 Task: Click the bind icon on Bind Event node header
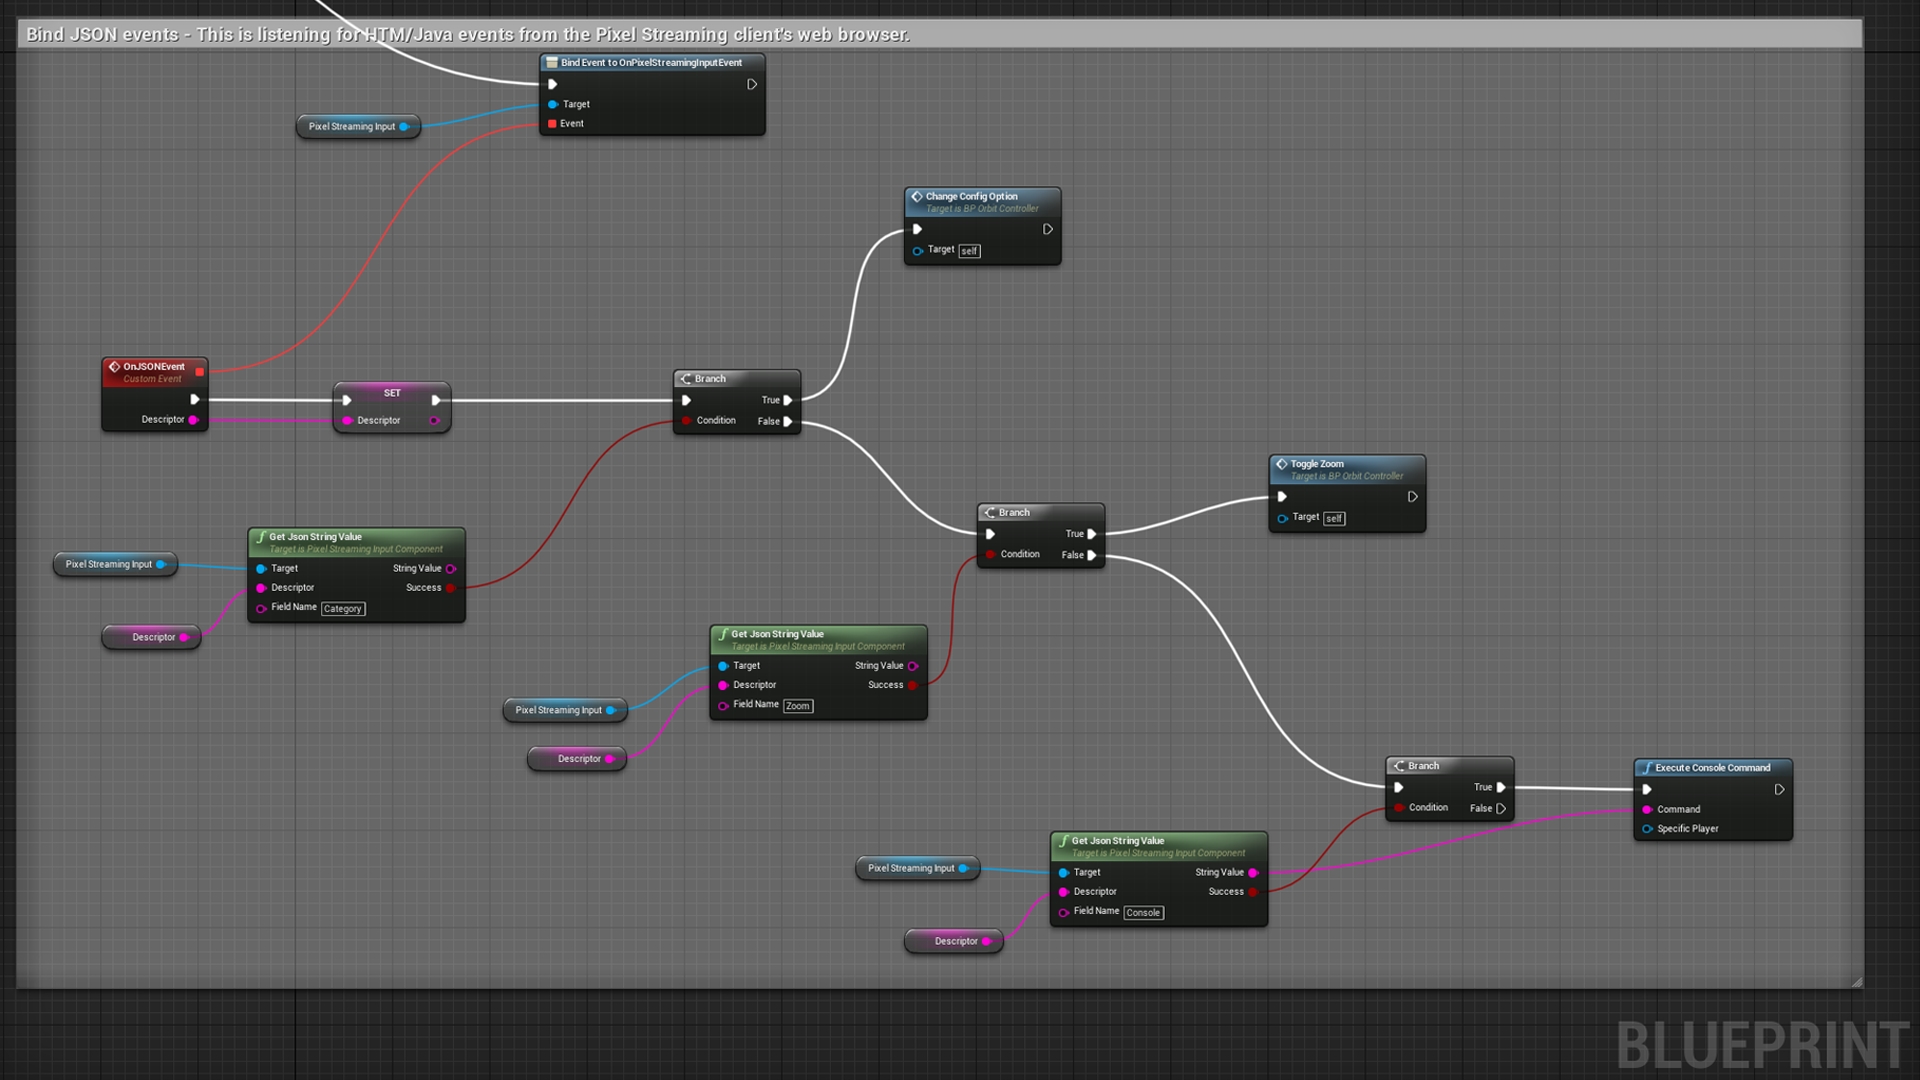coord(553,62)
